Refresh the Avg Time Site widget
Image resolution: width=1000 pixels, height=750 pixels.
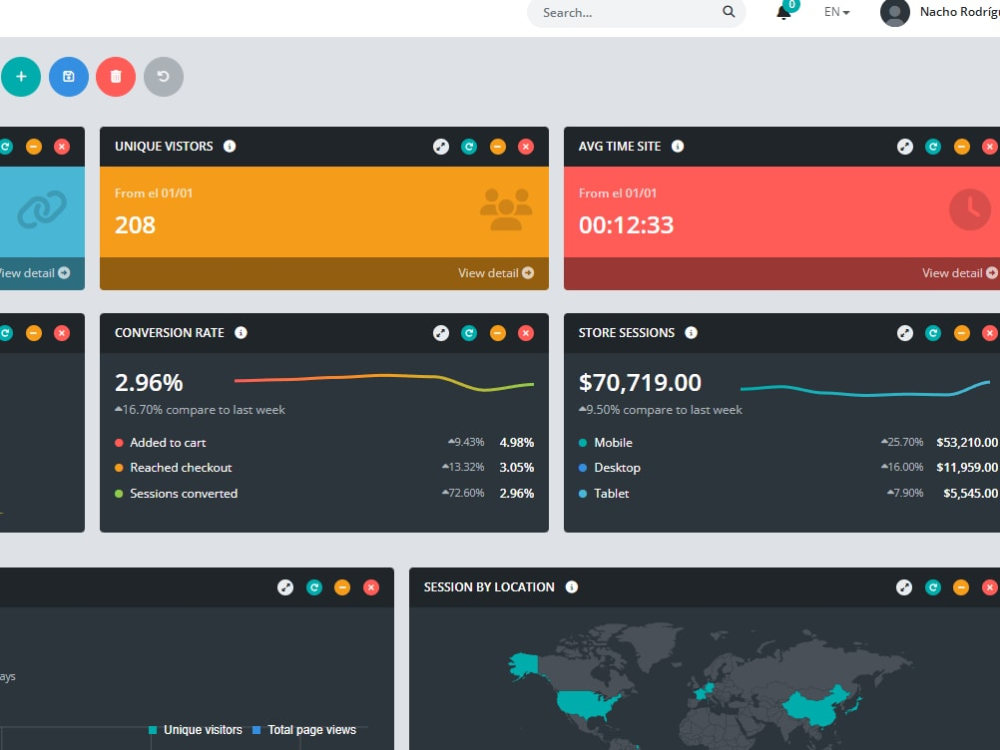[x=933, y=147]
